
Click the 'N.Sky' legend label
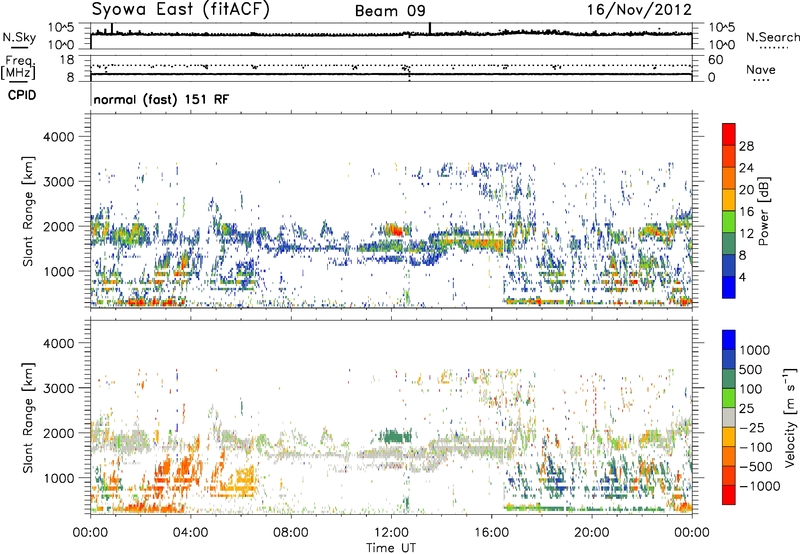19,37
